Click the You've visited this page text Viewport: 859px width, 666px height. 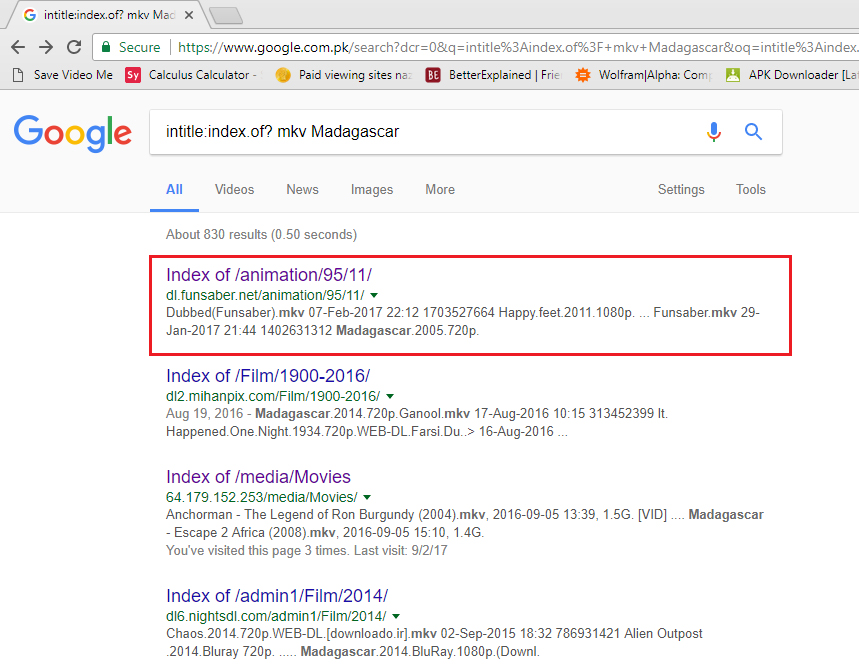coord(307,550)
